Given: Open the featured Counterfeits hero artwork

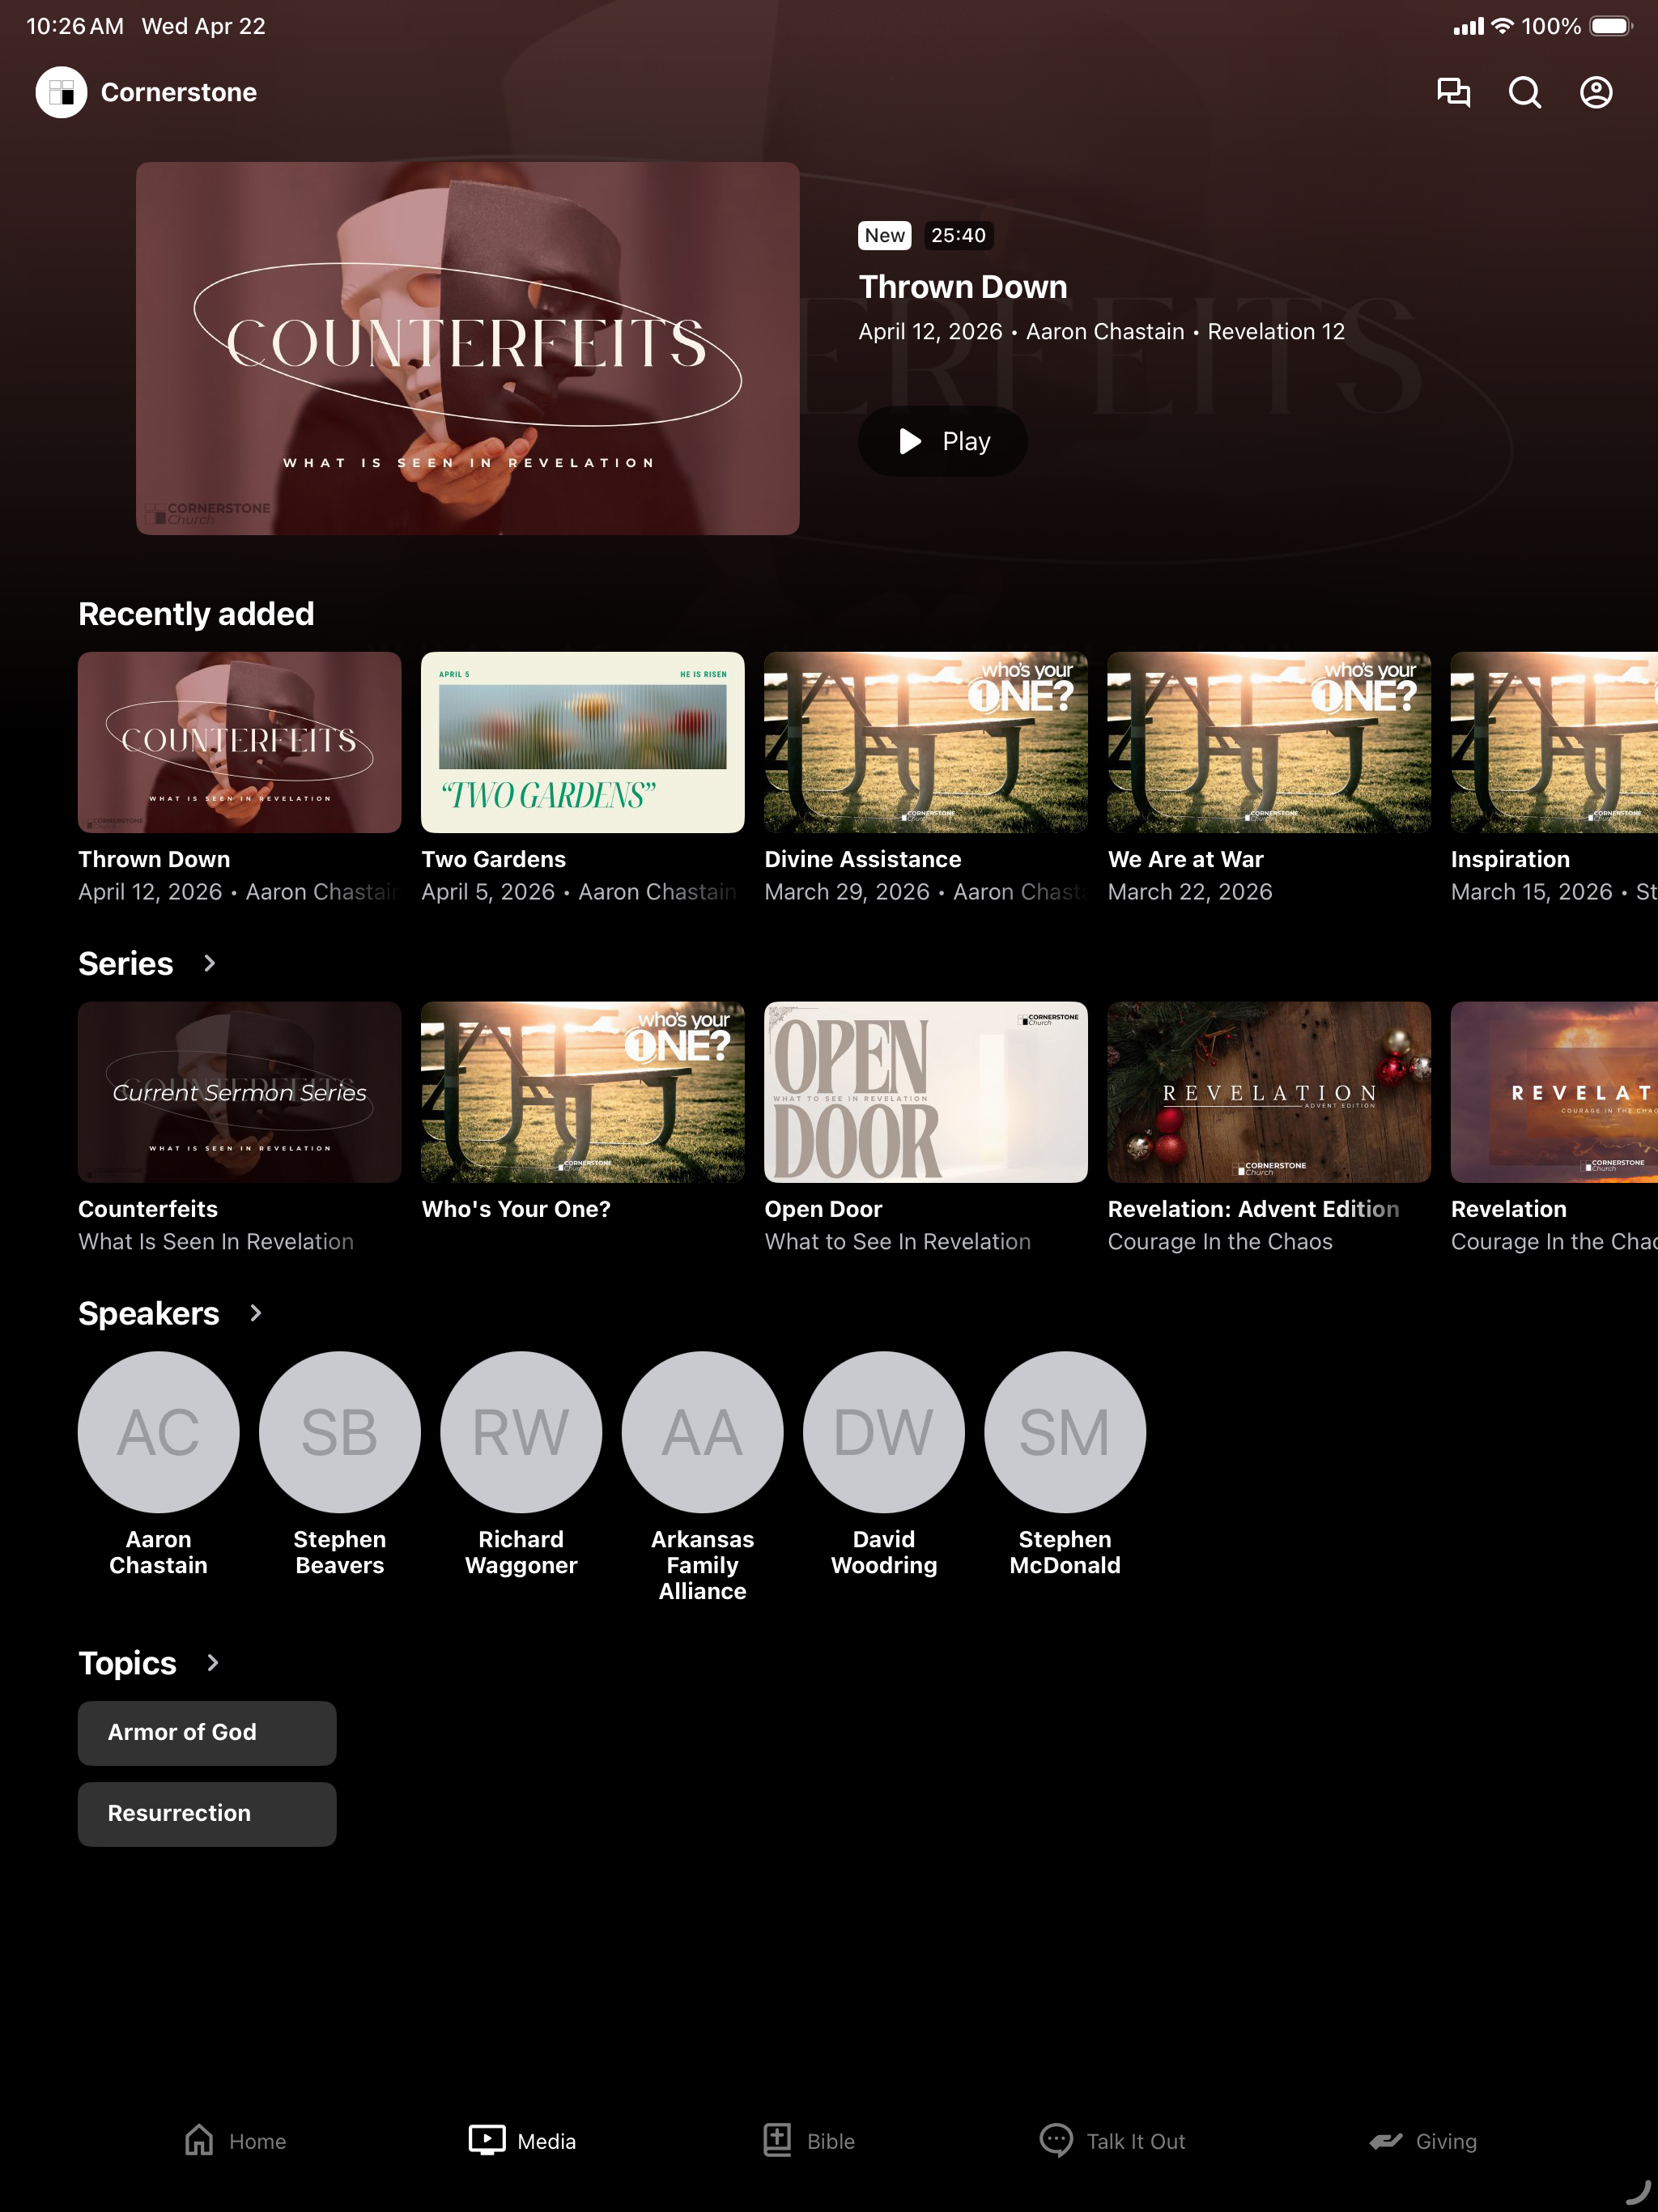Looking at the screenshot, I should click(x=468, y=348).
